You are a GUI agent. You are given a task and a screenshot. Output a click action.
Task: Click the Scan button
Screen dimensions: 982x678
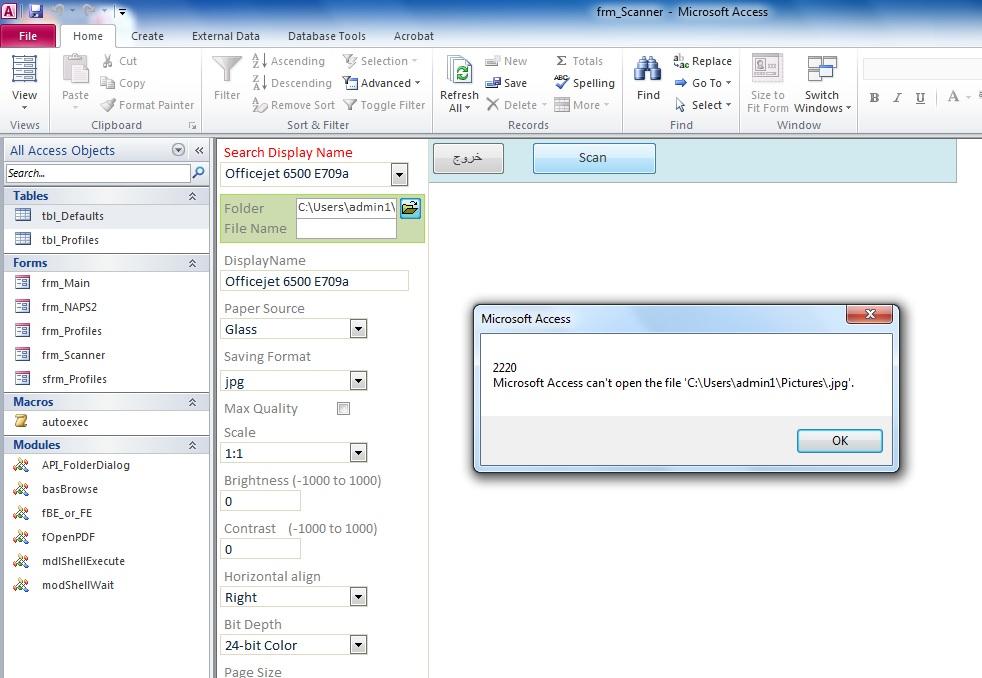pyautogui.click(x=594, y=158)
